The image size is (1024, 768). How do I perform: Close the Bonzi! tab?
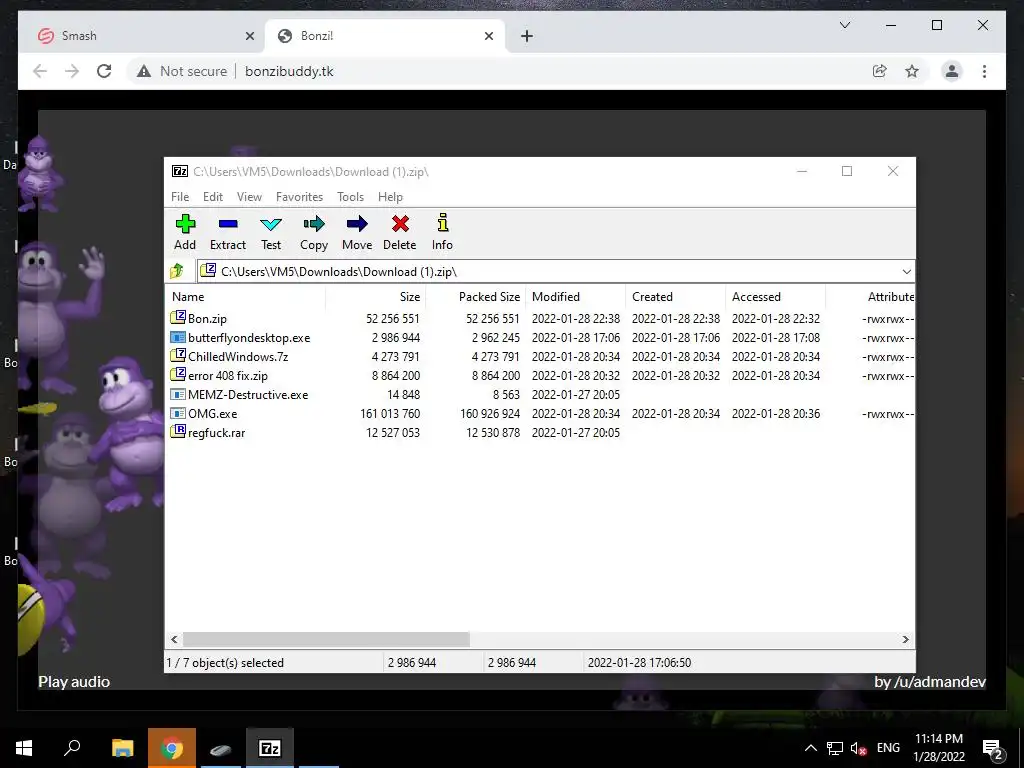488,37
